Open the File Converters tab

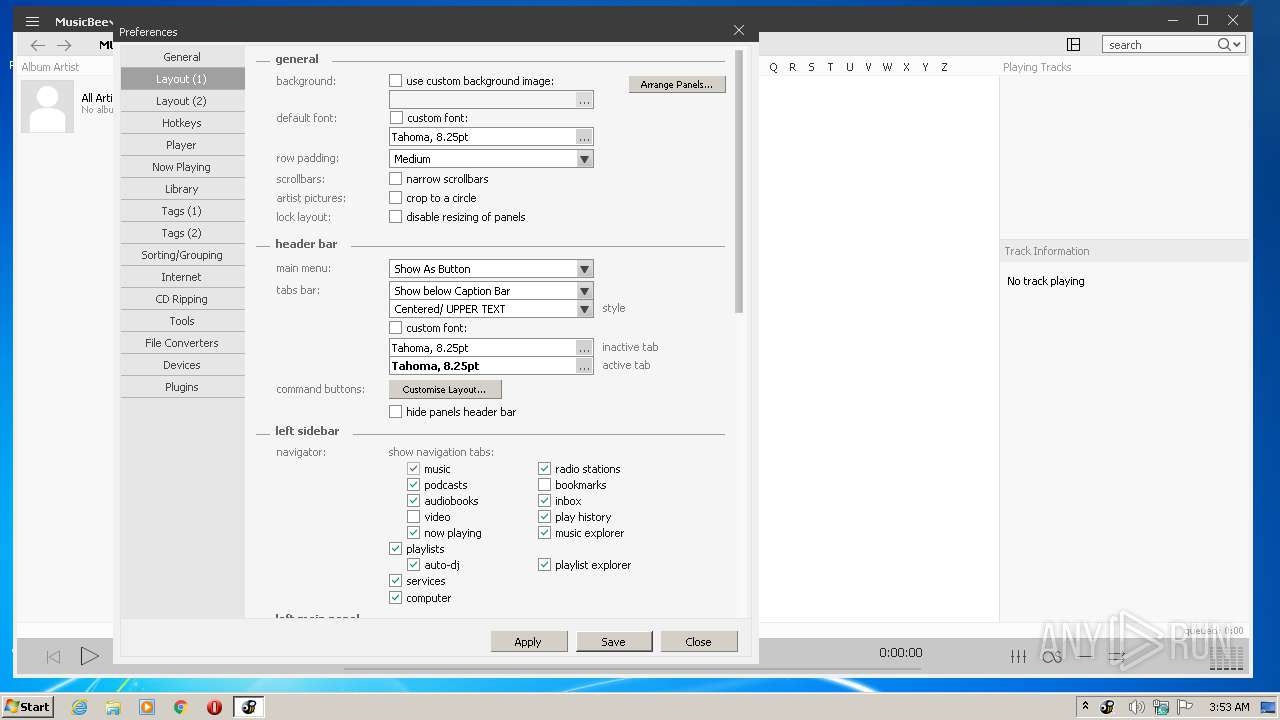tap(182, 343)
